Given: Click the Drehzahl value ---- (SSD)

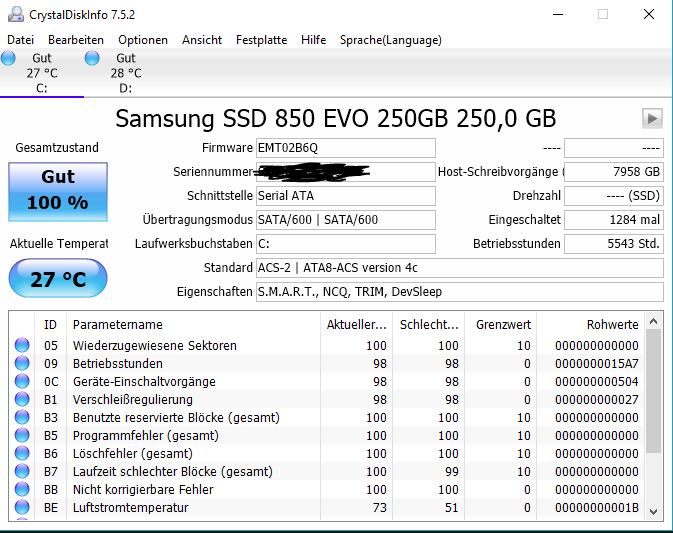Looking at the screenshot, I should (614, 196).
